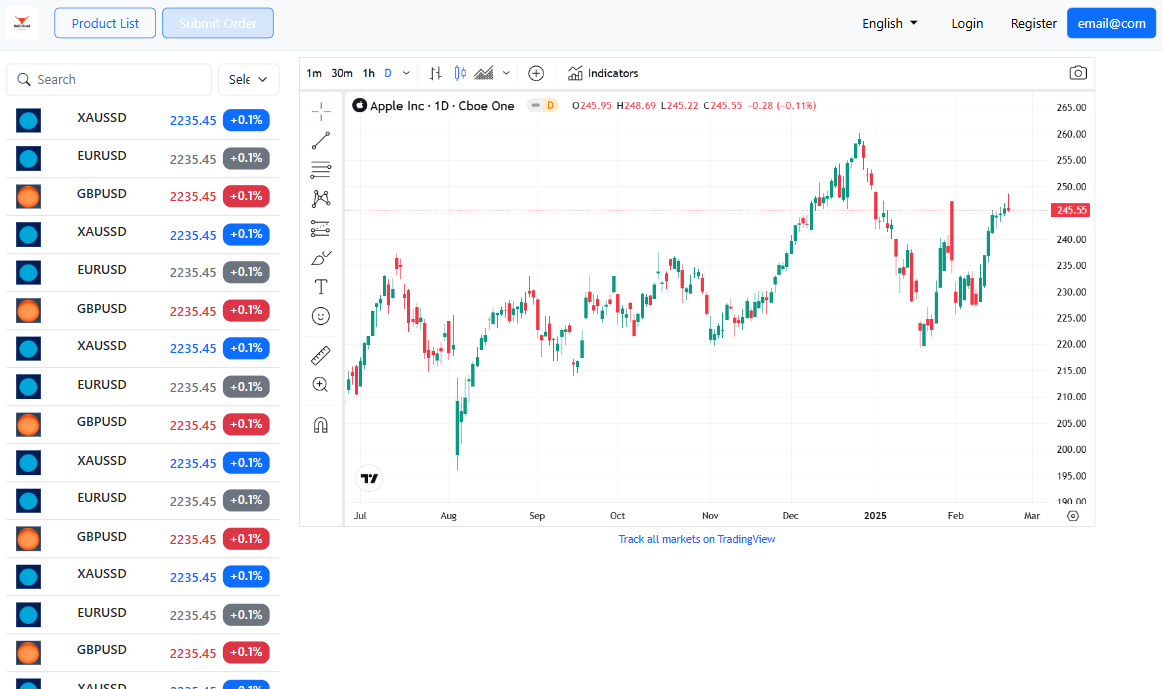This screenshot has width=1163, height=689.
Task: Expand the time interval dropdown chevron
Action: [405, 73]
